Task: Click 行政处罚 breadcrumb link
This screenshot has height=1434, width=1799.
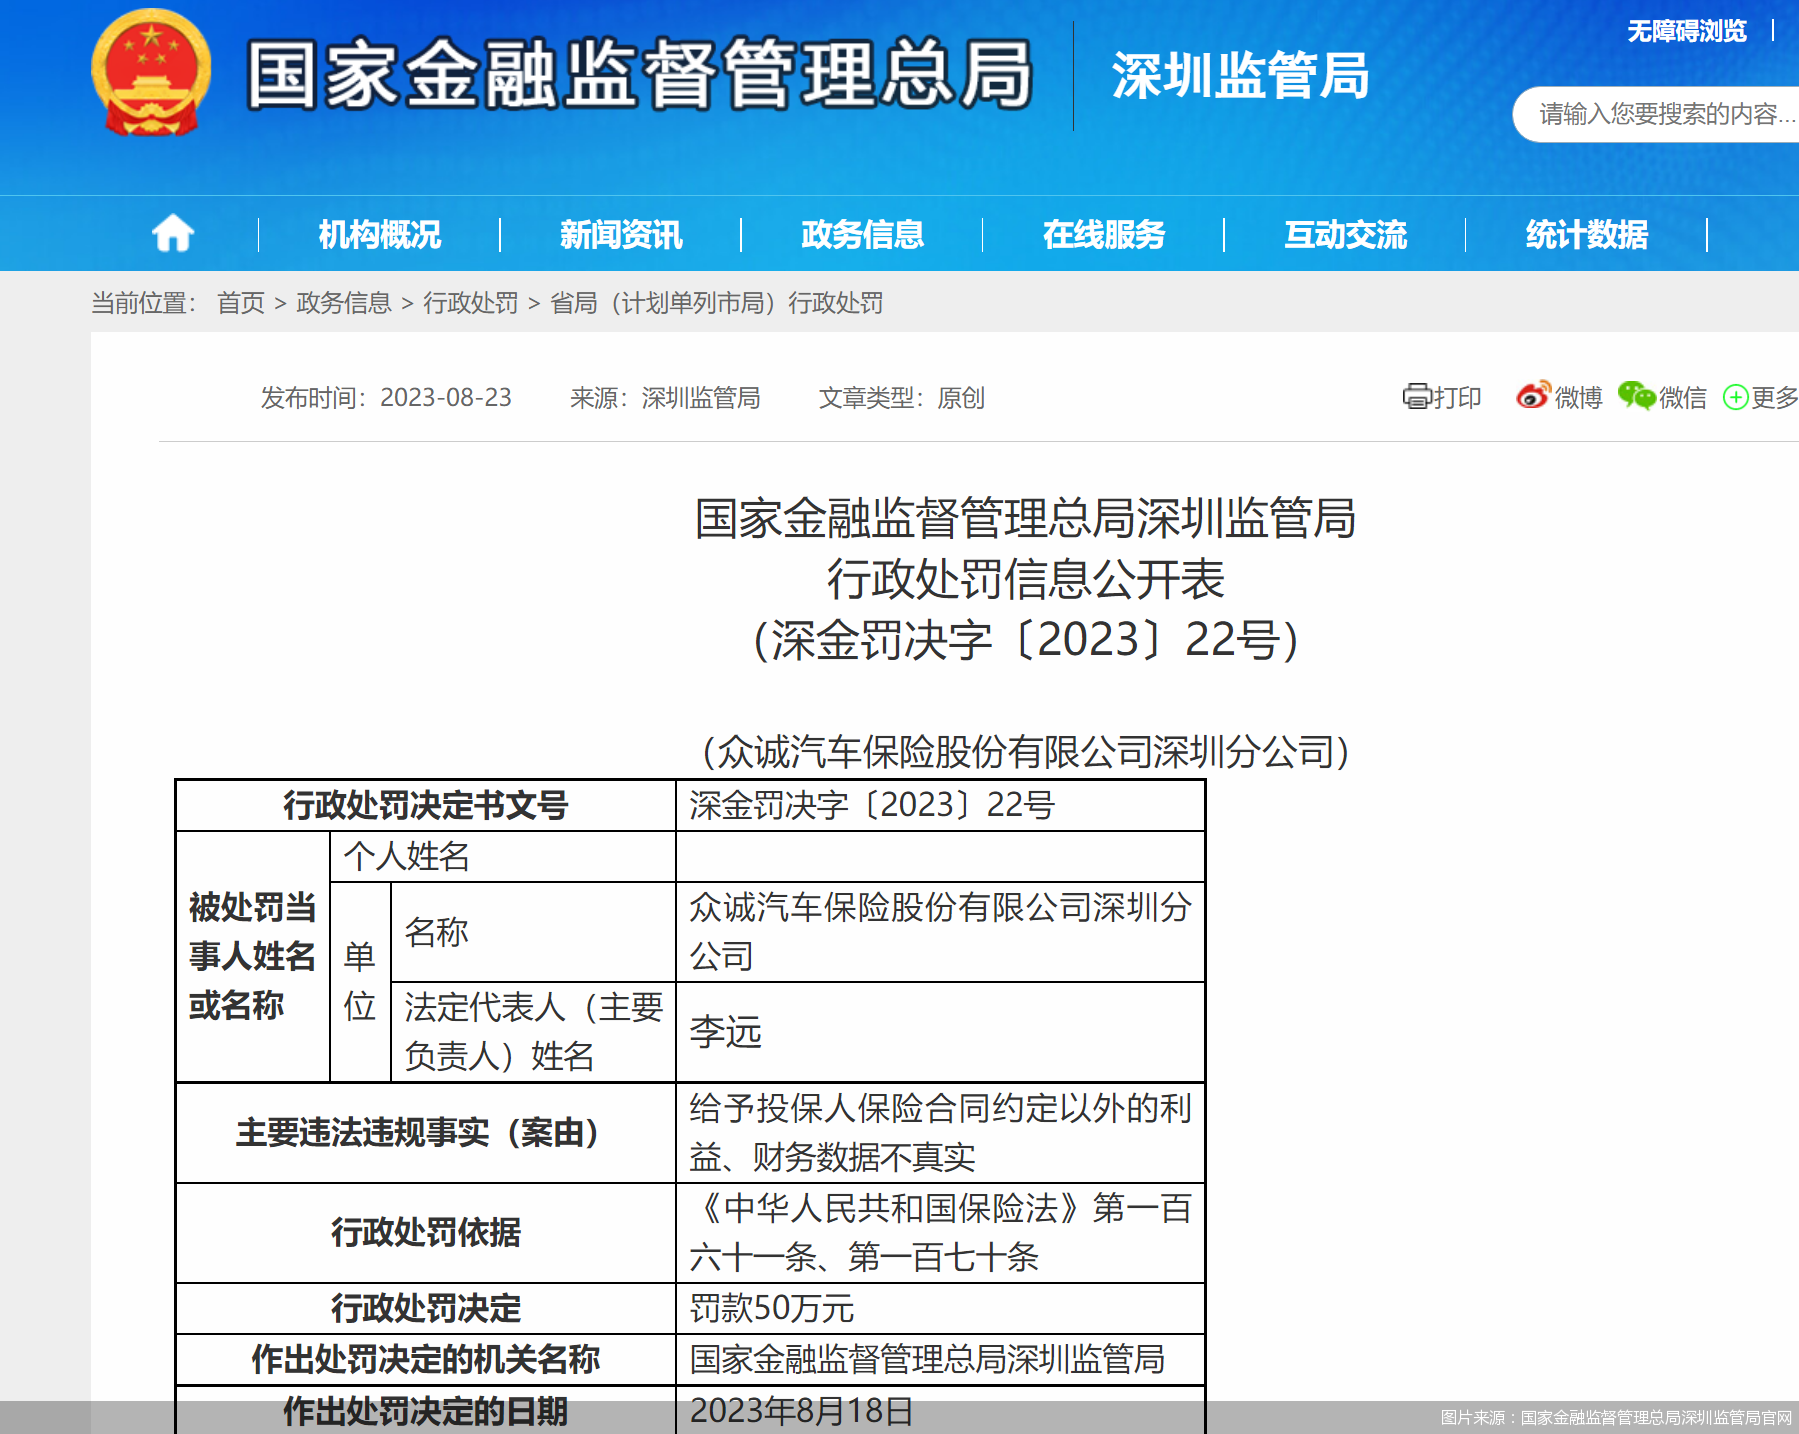Action: click(470, 303)
